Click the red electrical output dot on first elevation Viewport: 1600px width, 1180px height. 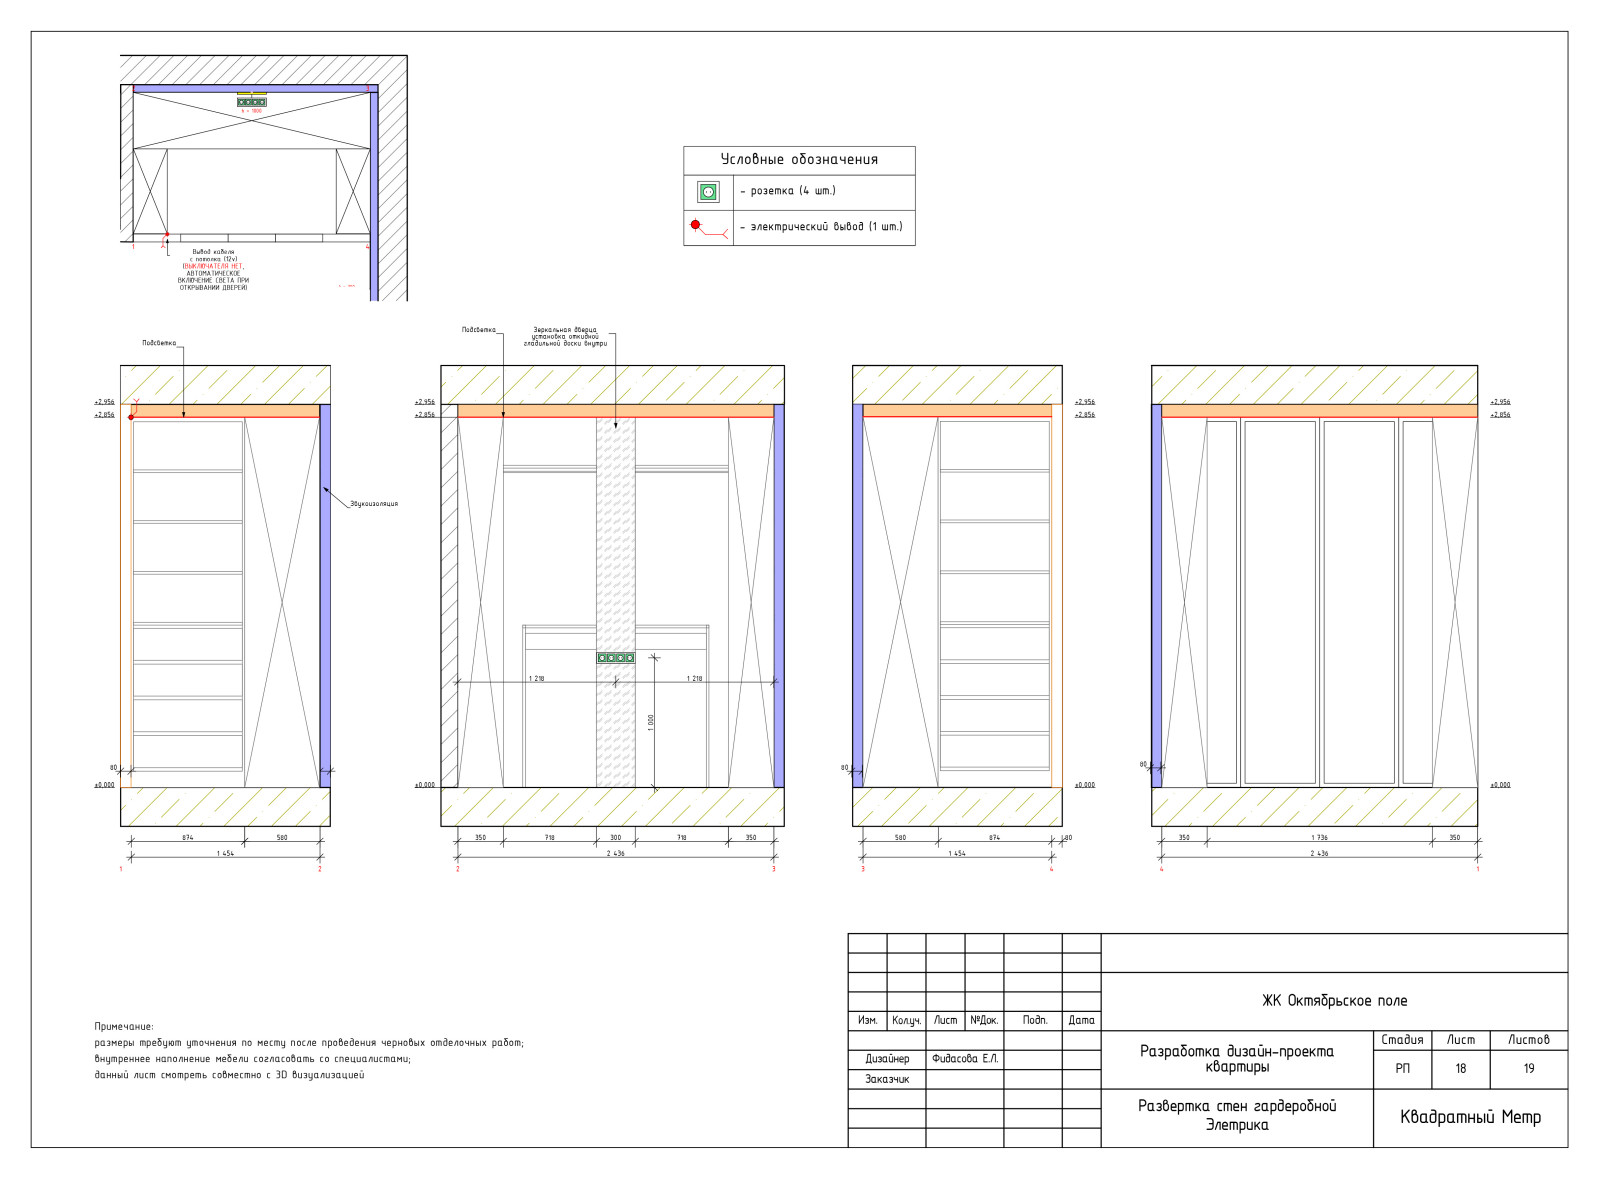(131, 417)
